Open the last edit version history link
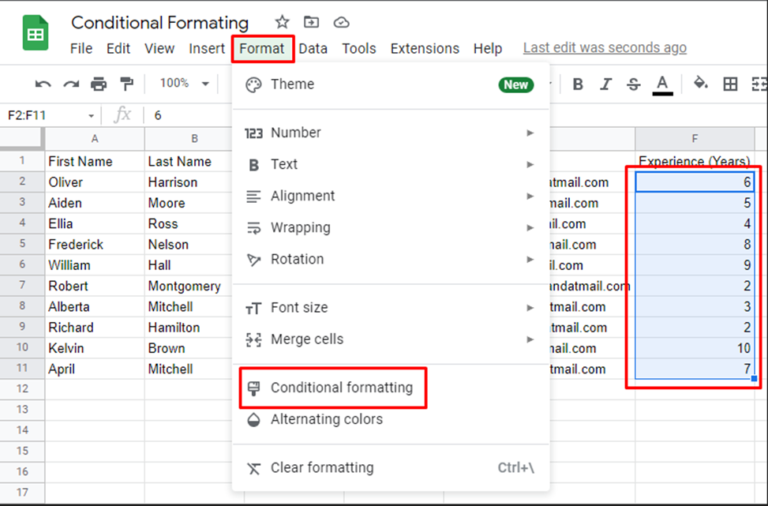The image size is (768, 506). [605, 48]
